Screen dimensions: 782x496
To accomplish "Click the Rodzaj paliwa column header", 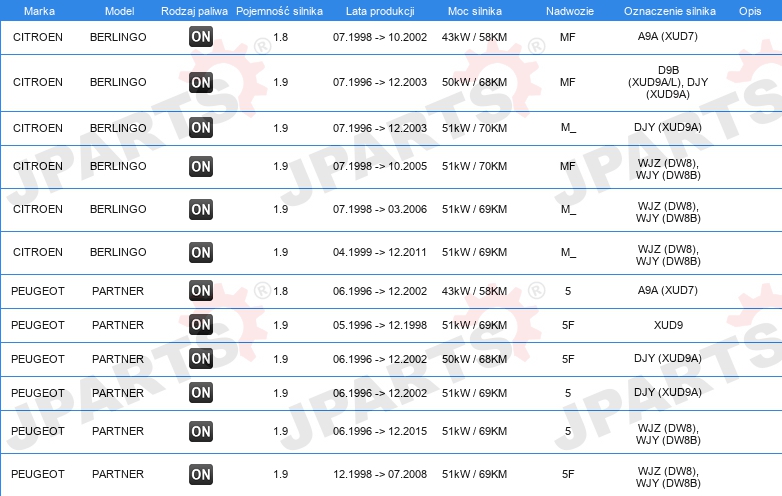I will pyautogui.click(x=194, y=11).
